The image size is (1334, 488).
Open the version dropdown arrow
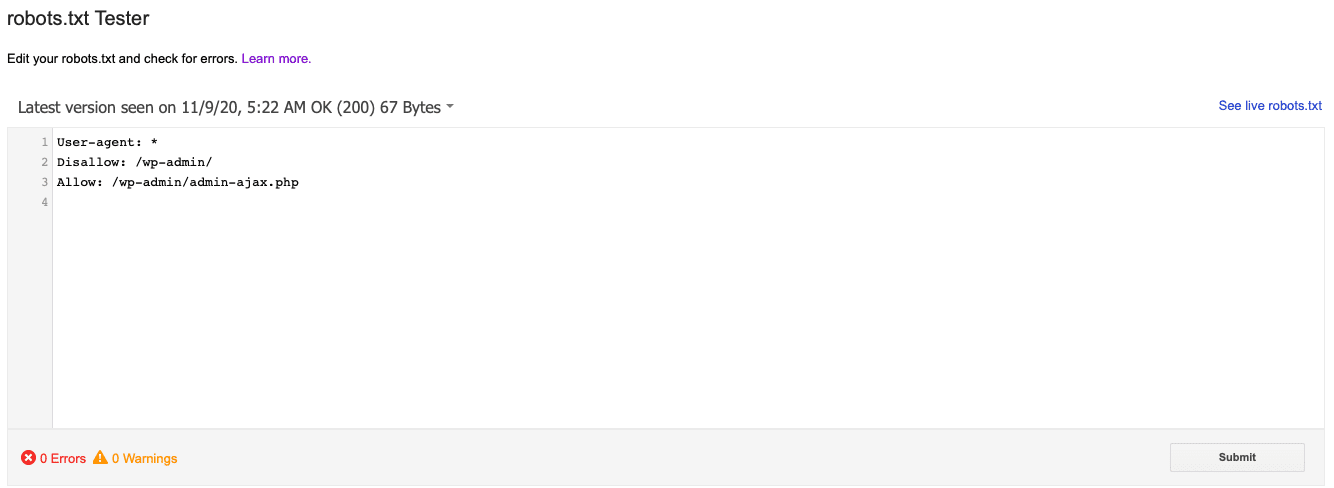coord(450,107)
